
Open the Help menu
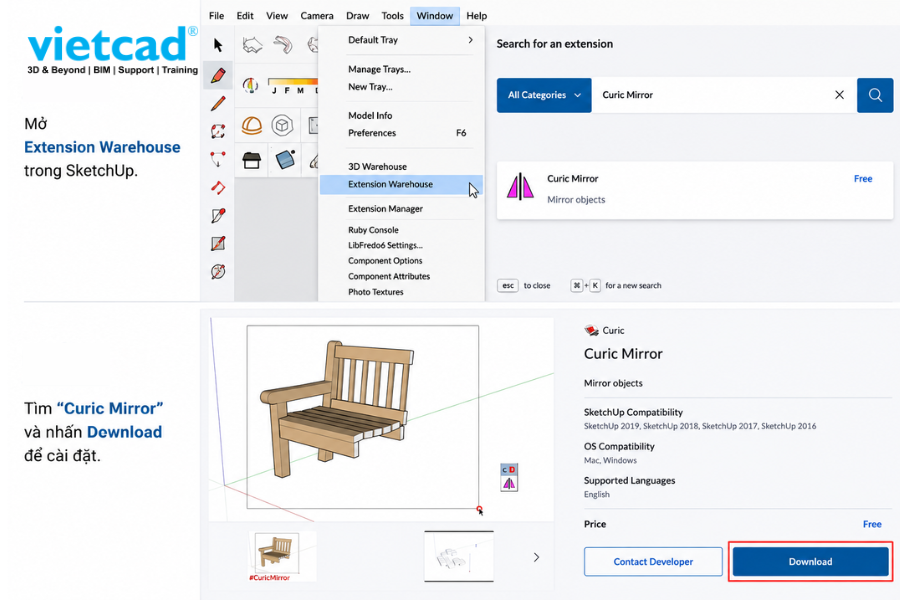pos(476,16)
